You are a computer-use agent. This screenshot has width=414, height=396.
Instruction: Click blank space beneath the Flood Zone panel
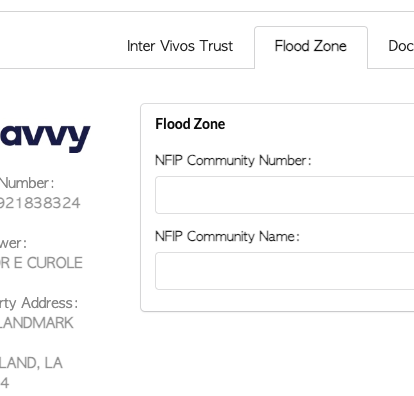coord(277,353)
